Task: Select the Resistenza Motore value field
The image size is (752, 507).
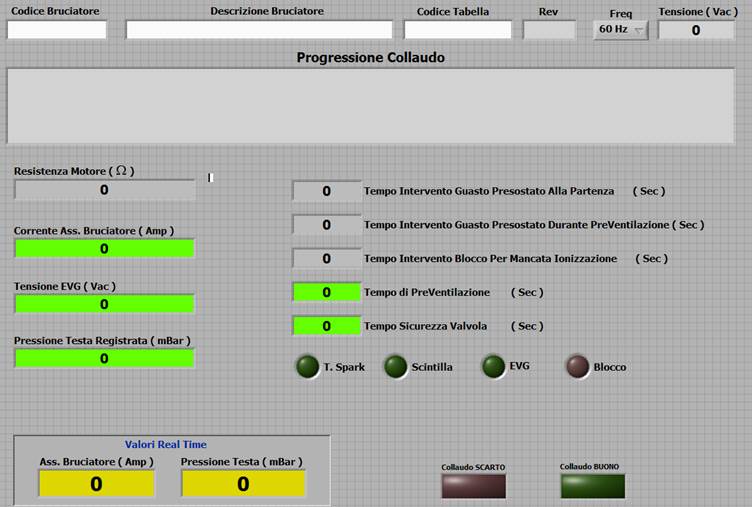Action: click(104, 190)
